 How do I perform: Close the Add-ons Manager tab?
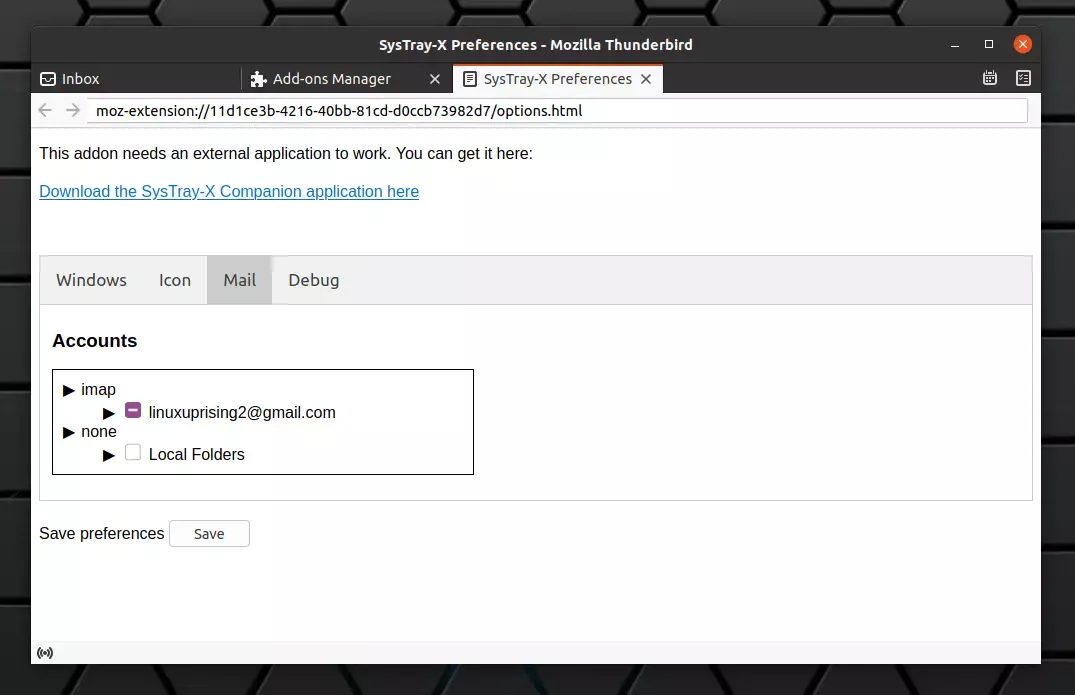click(x=435, y=80)
